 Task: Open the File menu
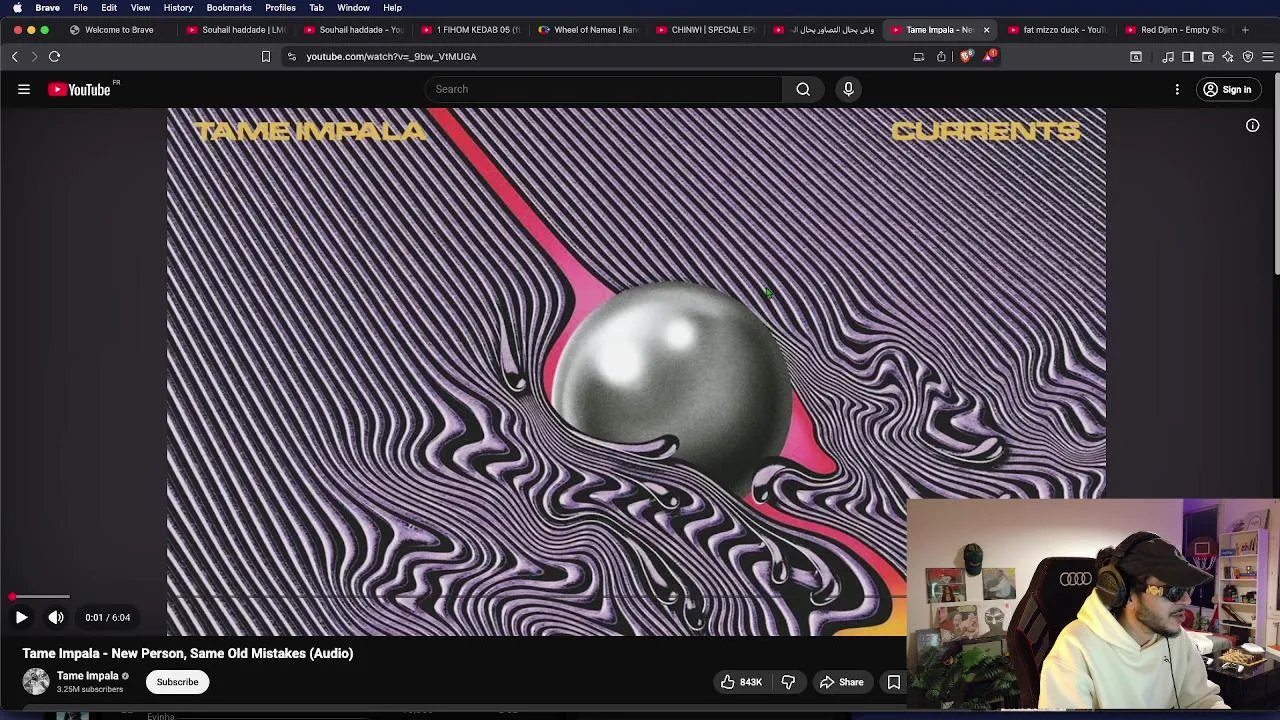coord(80,8)
